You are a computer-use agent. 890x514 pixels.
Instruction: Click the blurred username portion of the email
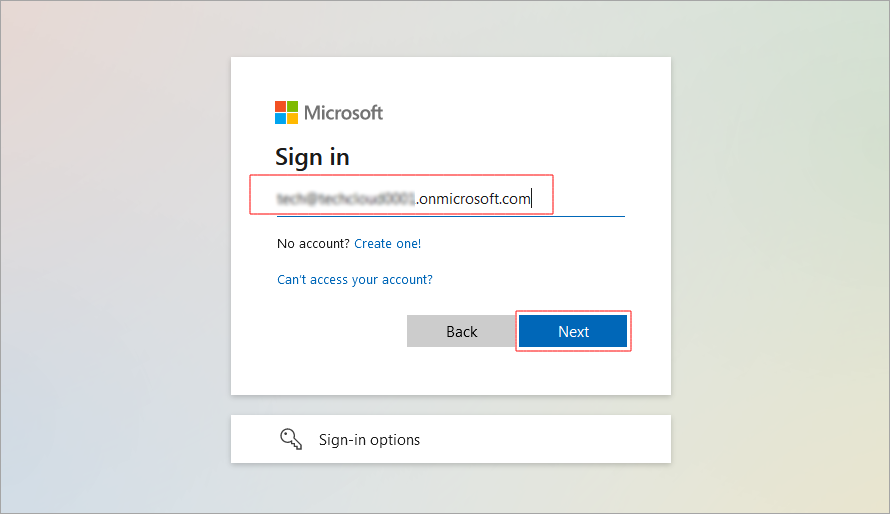[x=345, y=199]
